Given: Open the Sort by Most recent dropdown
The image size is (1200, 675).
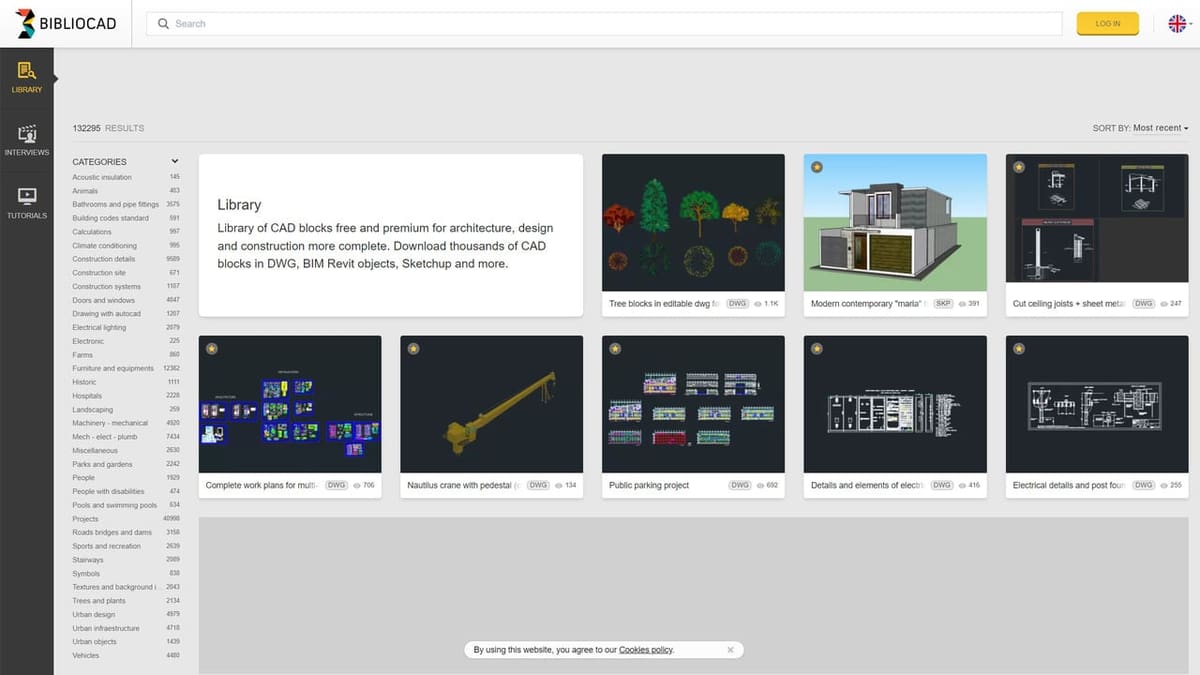Looking at the screenshot, I should 1141,128.
